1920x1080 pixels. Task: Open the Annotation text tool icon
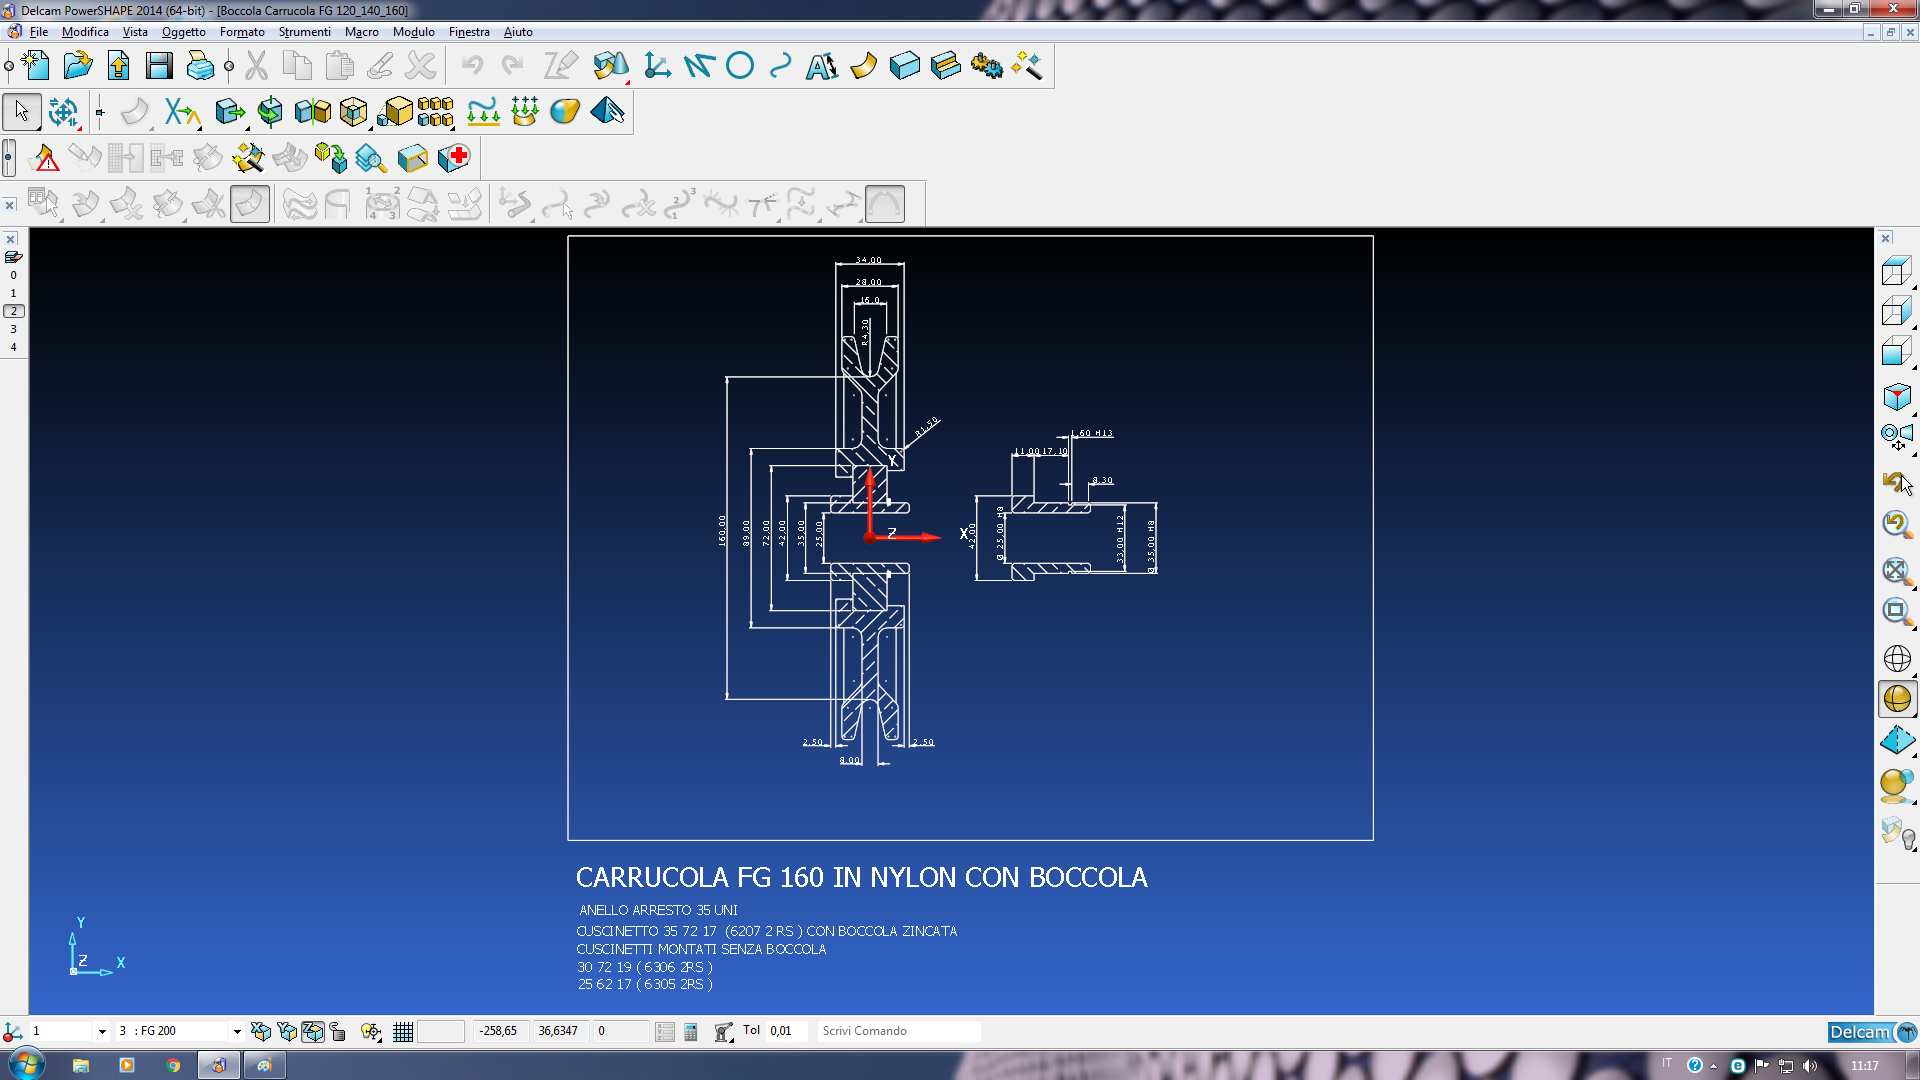[x=822, y=66]
